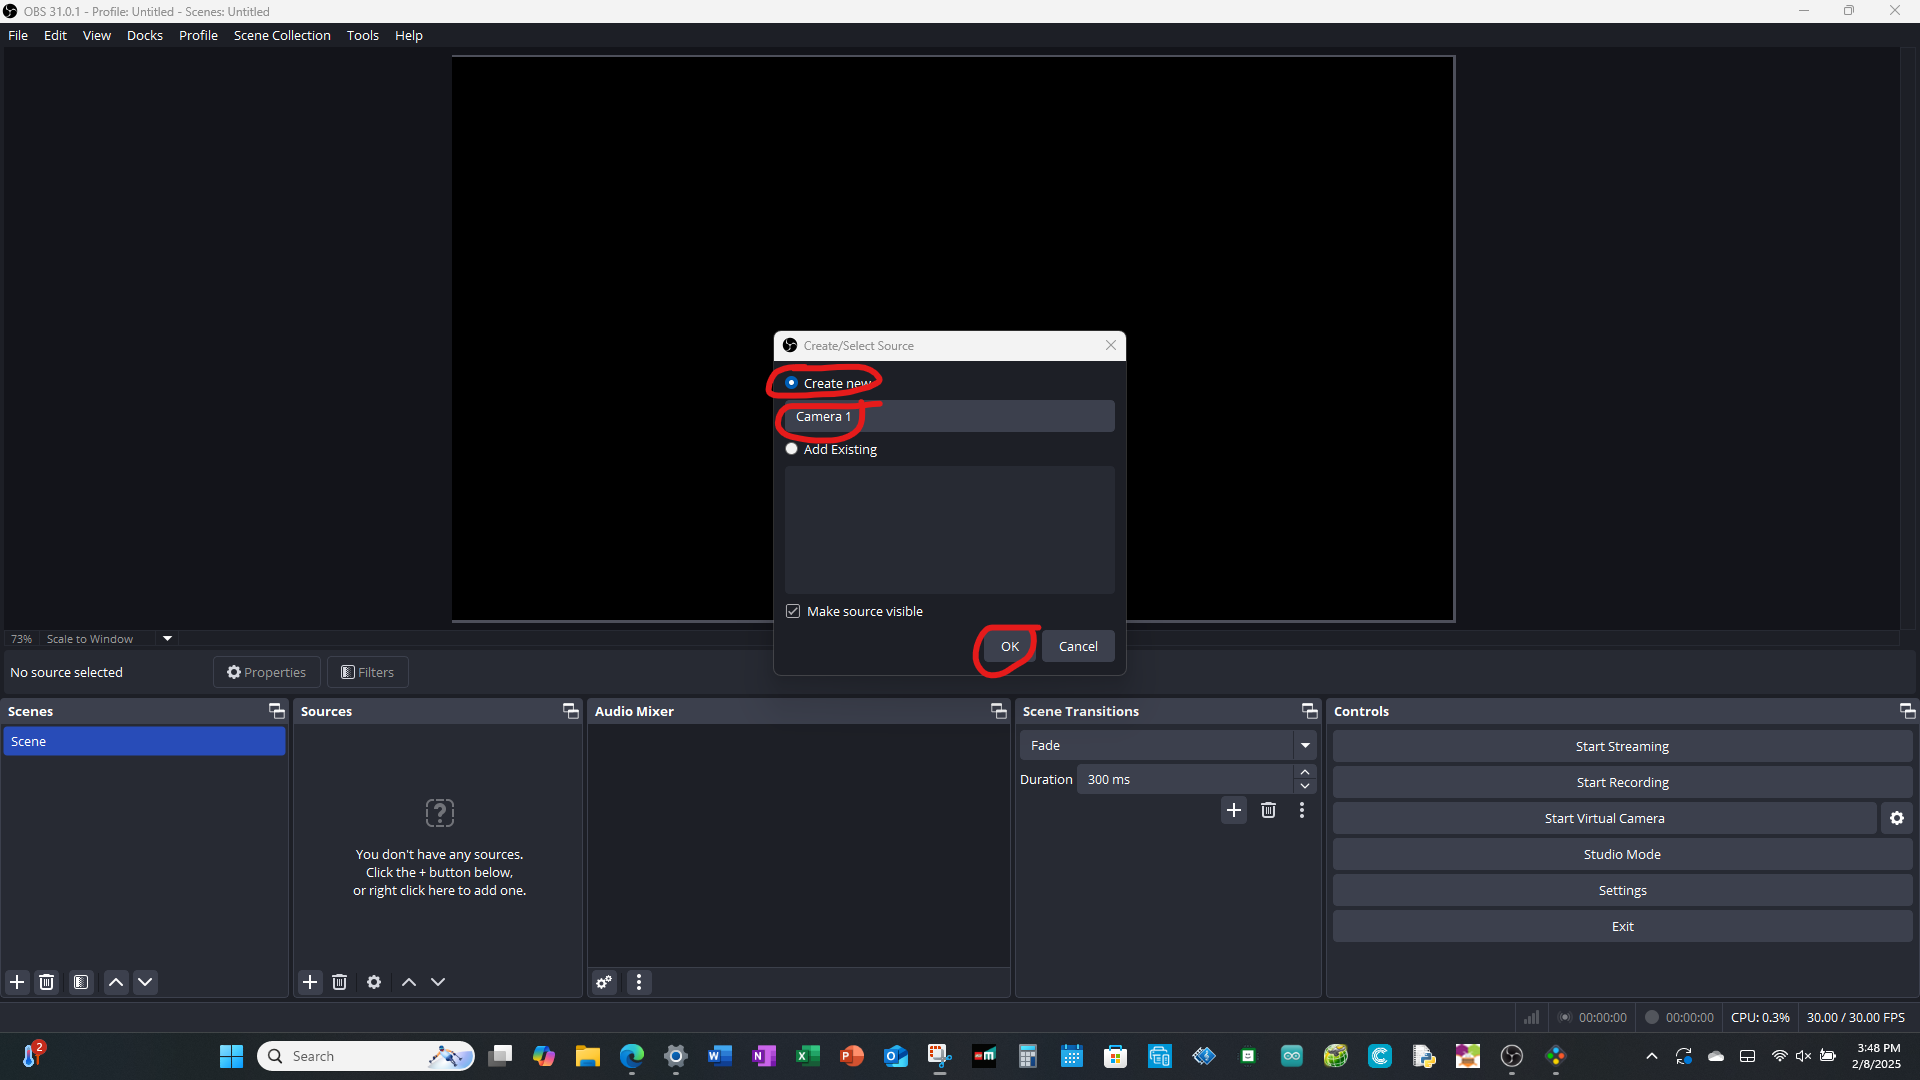This screenshot has height=1080, width=1920.
Task: Open the Fade transition dropdown
Action: click(1305, 745)
